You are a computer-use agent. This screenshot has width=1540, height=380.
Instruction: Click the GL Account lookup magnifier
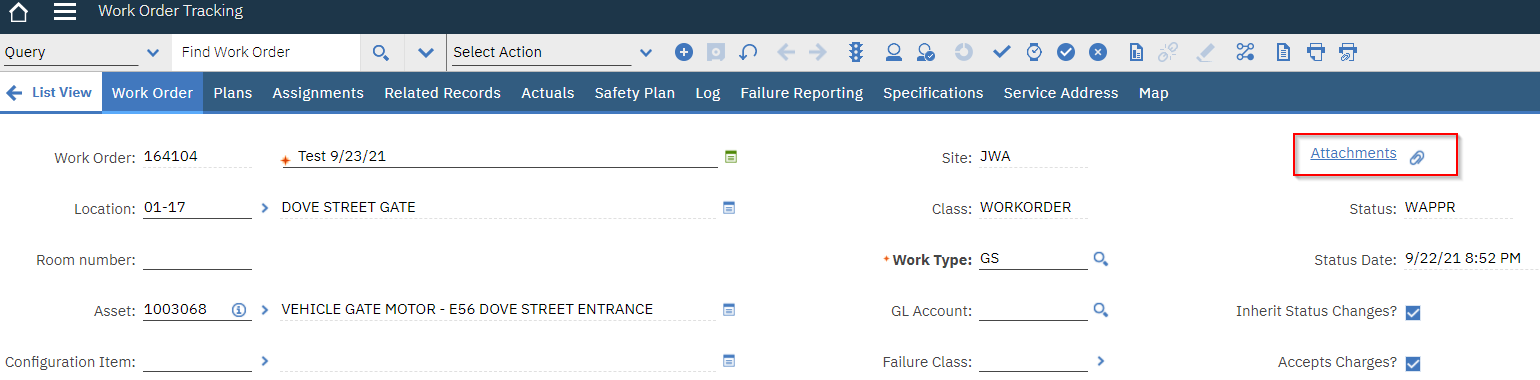pos(1101,310)
